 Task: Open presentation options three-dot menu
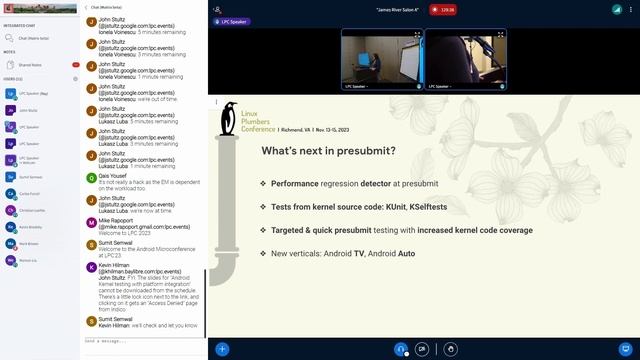point(216,102)
